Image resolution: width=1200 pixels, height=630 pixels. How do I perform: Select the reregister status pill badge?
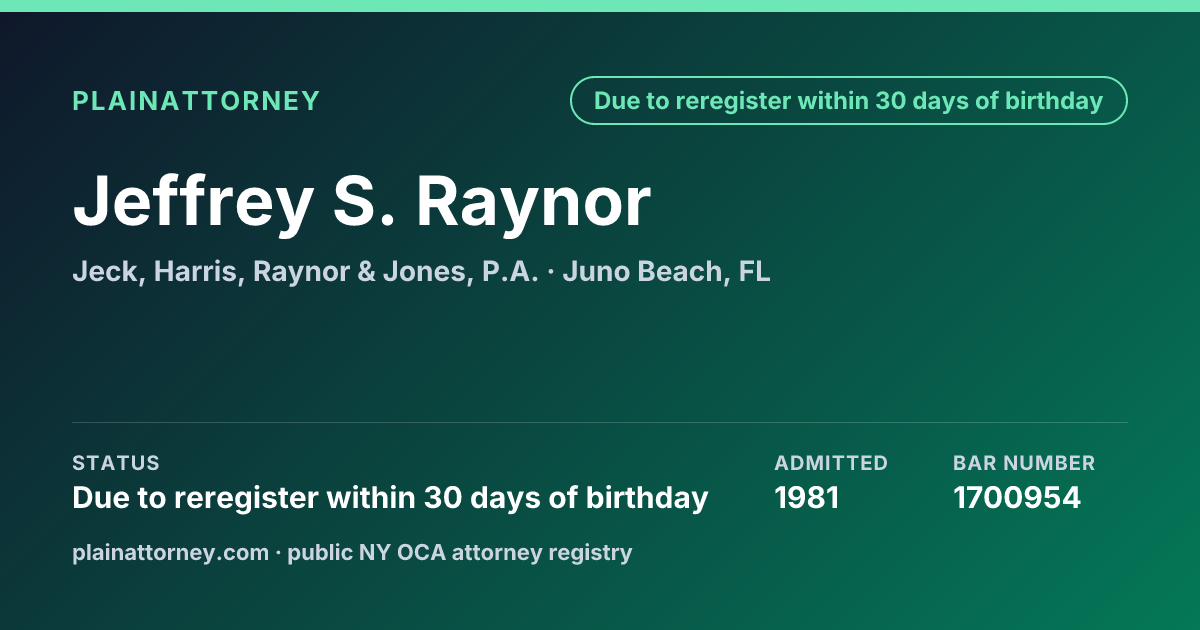[x=848, y=101]
